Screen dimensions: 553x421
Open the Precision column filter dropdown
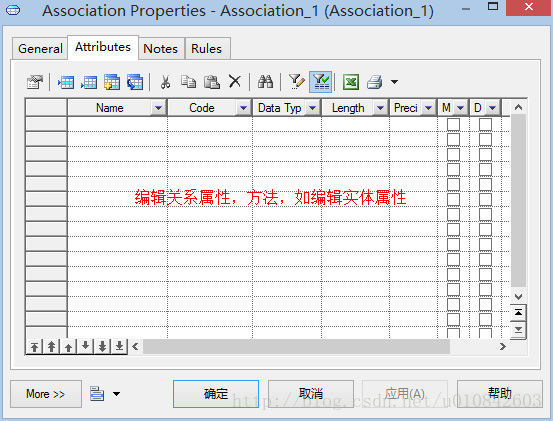(x=428, y=108)
